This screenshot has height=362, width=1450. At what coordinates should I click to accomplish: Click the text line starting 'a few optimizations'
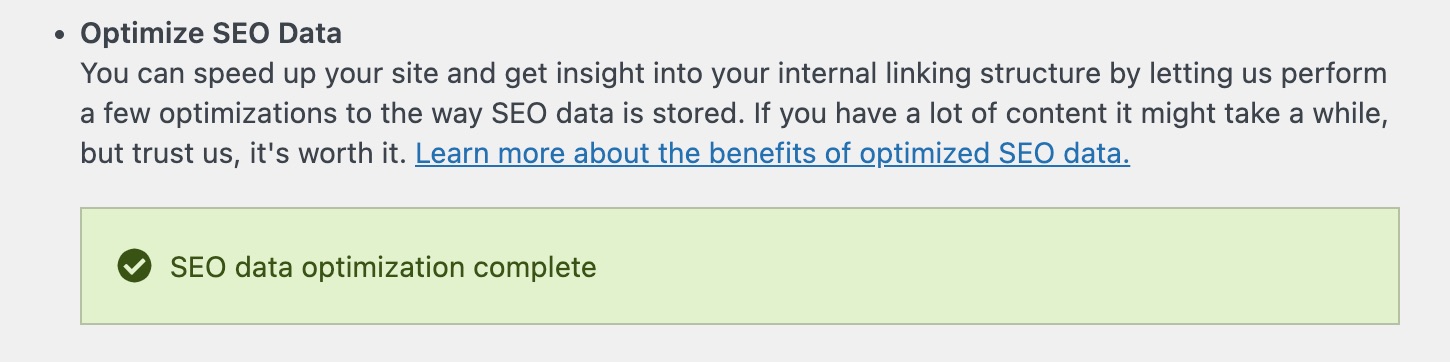click(x=734, y=114)
